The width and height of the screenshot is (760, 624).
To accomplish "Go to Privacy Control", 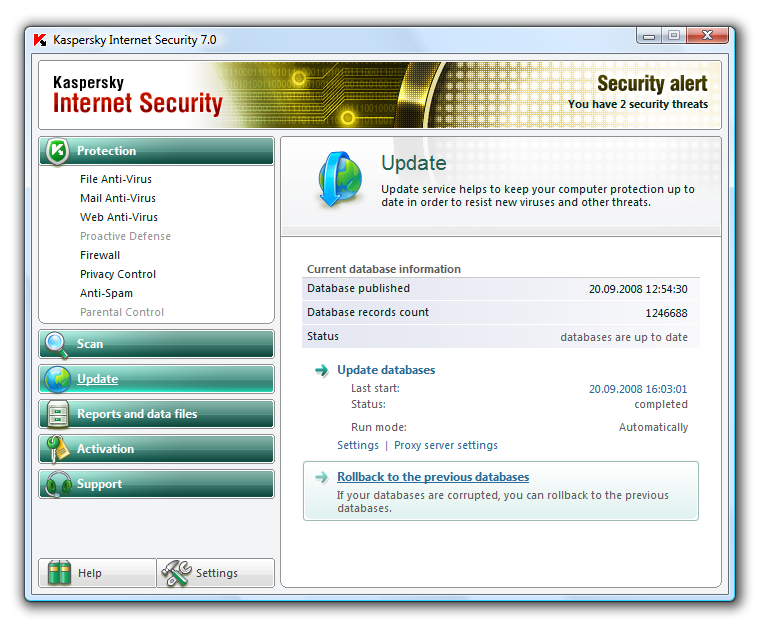I will click(118, 274).
